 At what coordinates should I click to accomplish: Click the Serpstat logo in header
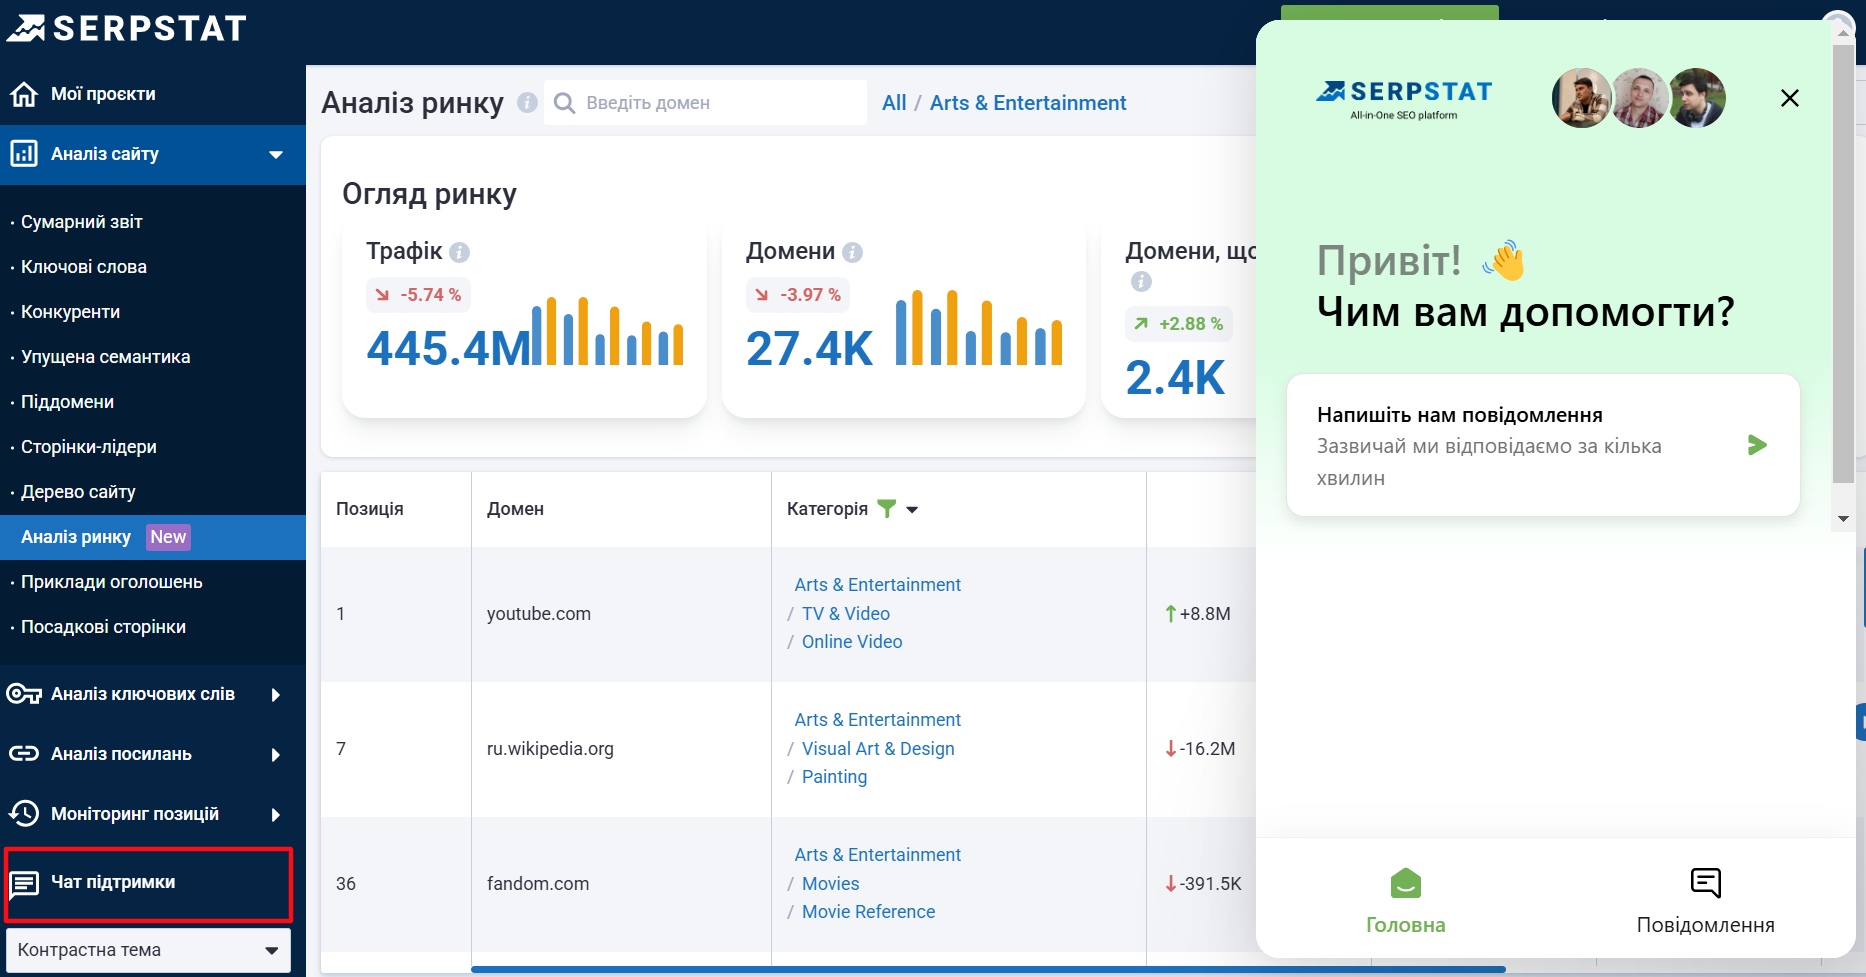(126, 28)
